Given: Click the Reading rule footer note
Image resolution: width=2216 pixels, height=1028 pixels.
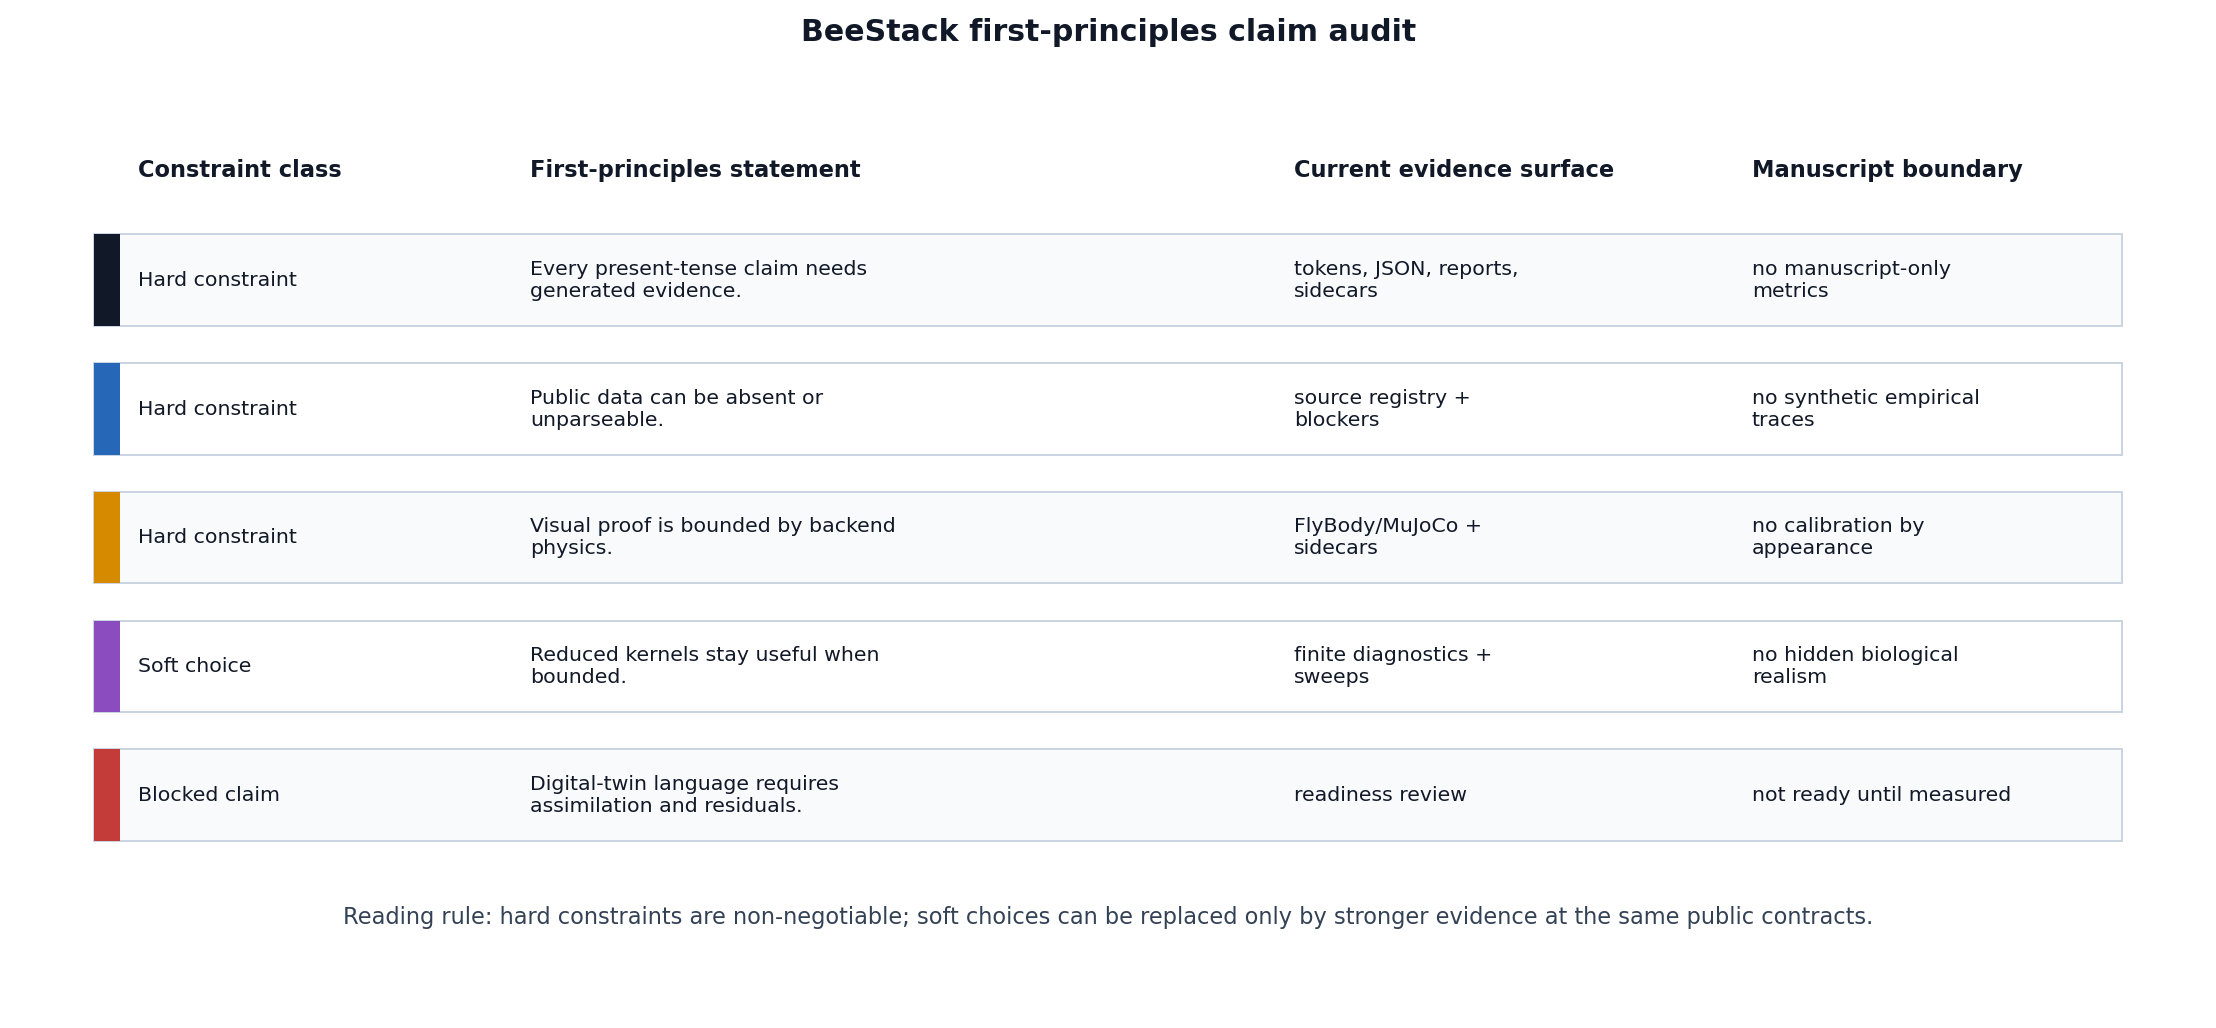Looking at the screenshot, I should point(1108,917).
